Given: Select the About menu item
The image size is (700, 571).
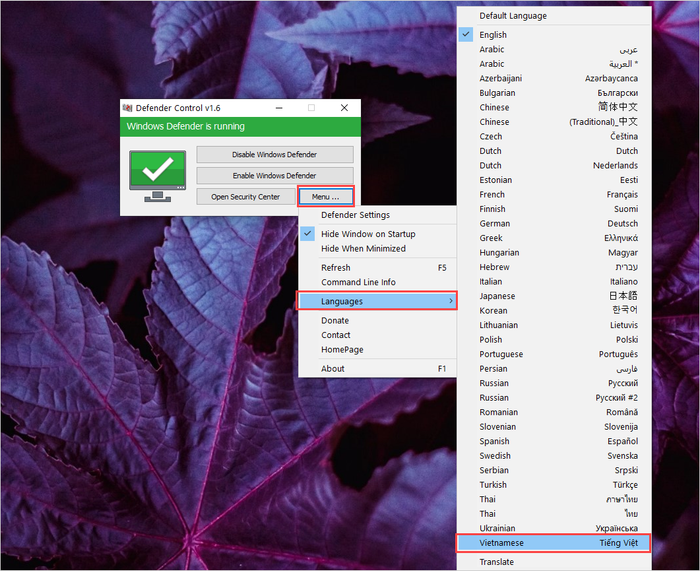Looking at the screenshot, I should click(333, 369).
